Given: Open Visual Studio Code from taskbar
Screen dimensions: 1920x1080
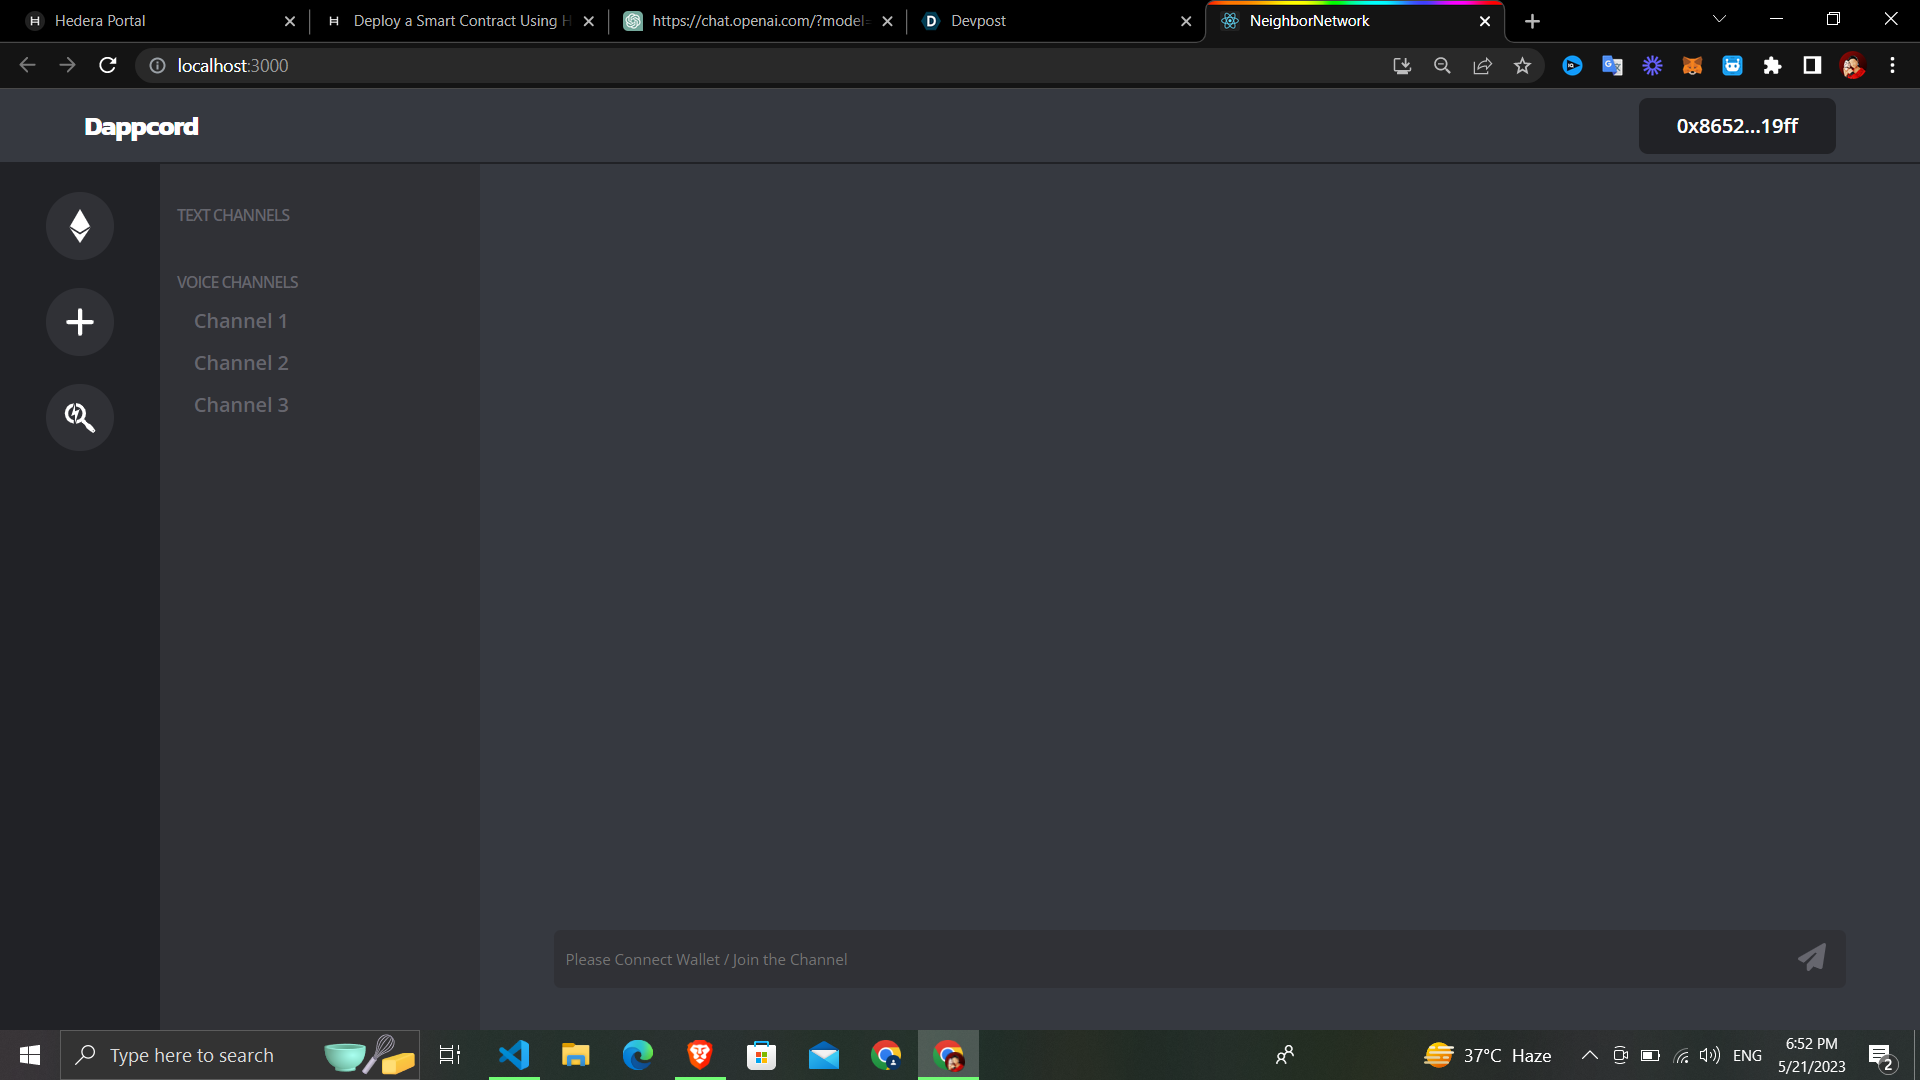Looking at the screenshot, I should pos(514,1055).
